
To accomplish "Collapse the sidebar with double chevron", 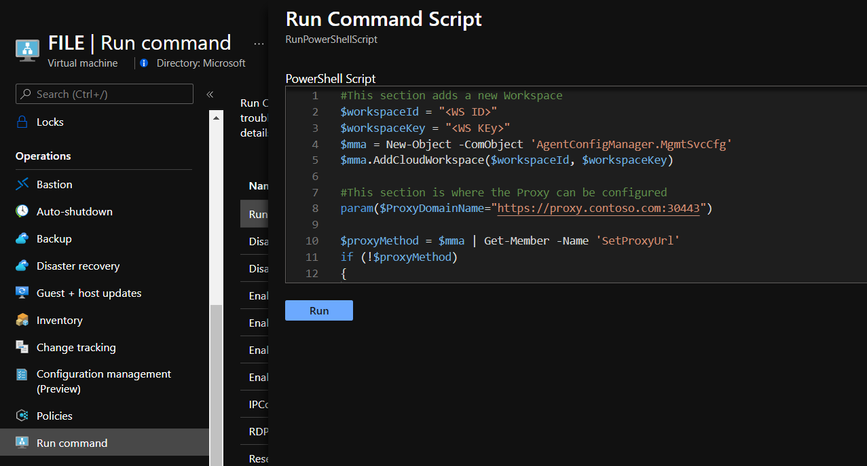I will coord(210,94).
